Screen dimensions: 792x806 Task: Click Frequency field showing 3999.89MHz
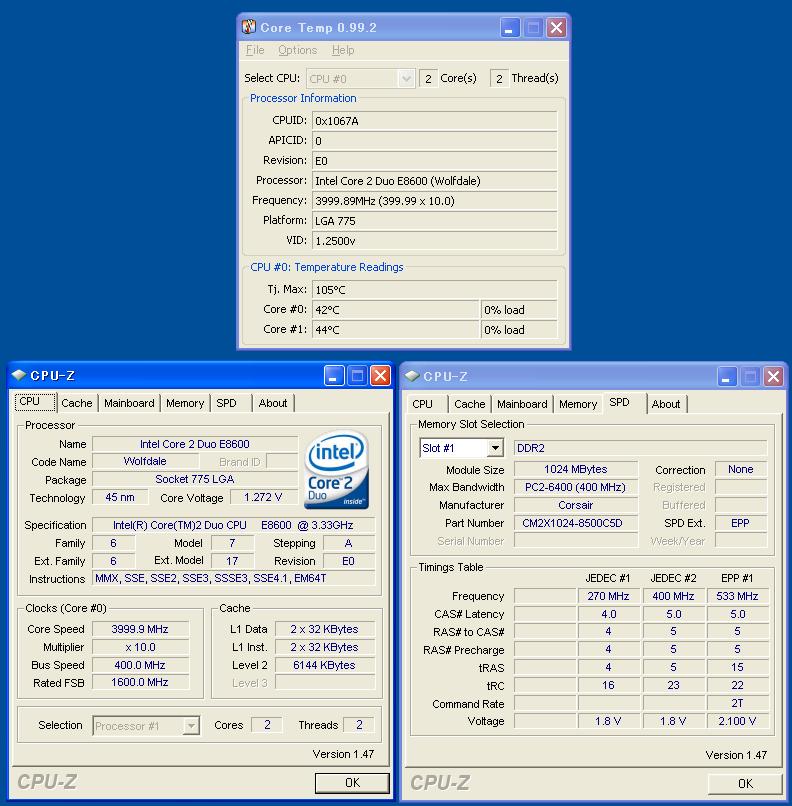click(x=435, y=201)
